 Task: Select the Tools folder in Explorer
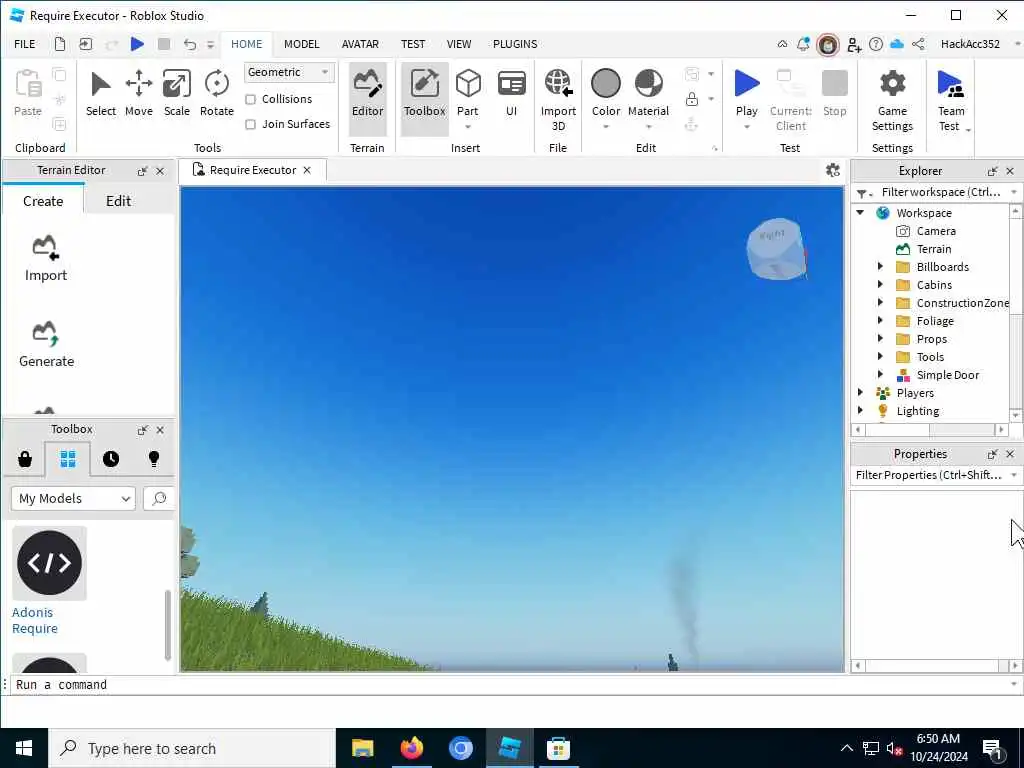click(930, 357)
